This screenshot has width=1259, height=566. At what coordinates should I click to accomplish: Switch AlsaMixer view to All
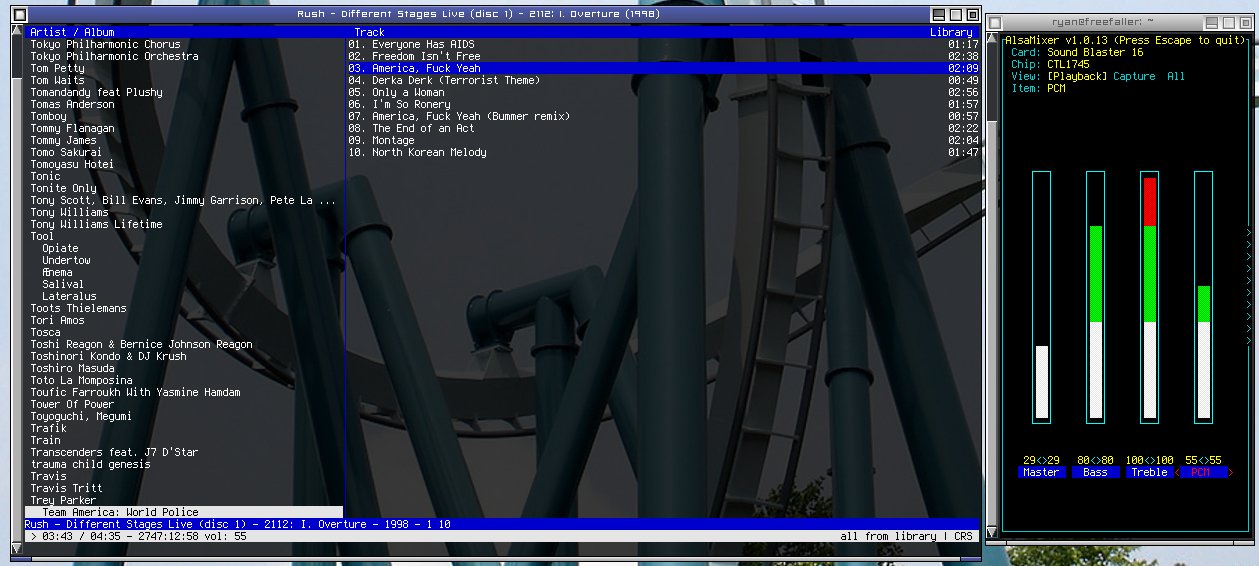tap(1176, 76)
